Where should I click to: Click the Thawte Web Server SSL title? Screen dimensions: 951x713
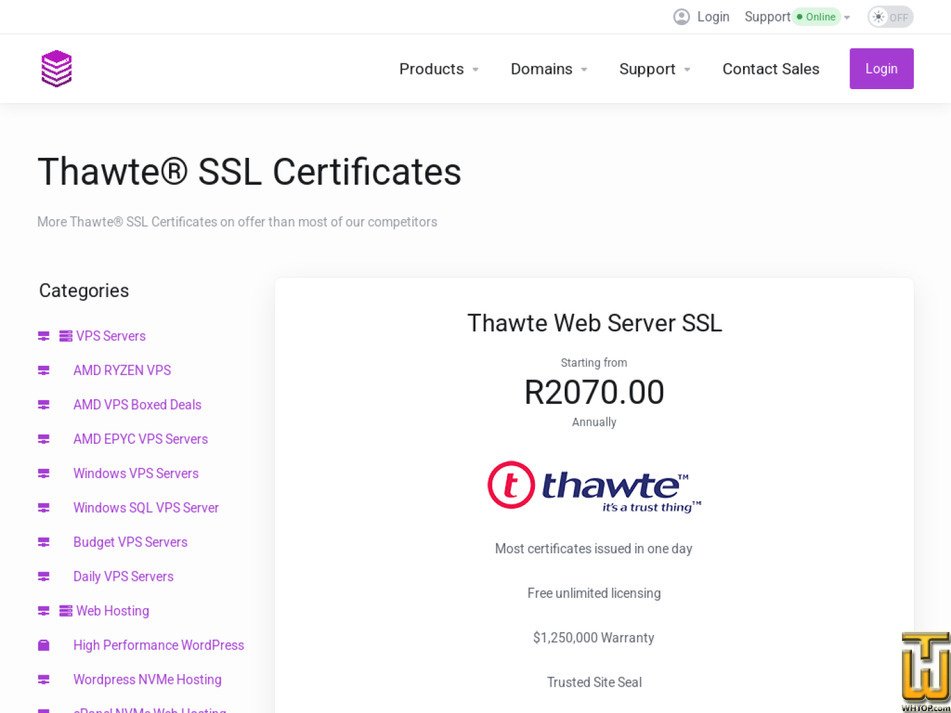[x=594, y=323]
